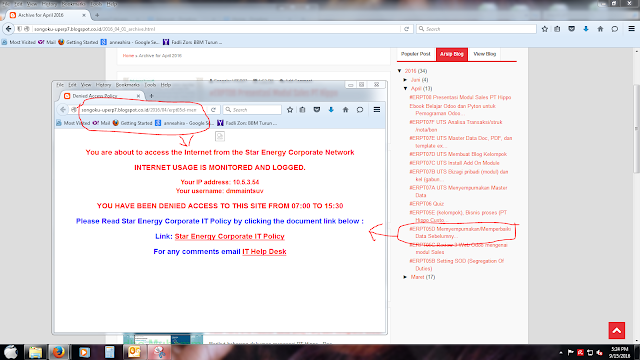Open the View Blog tab
Viewport: 640px width, 360px height.
point(484,54)
